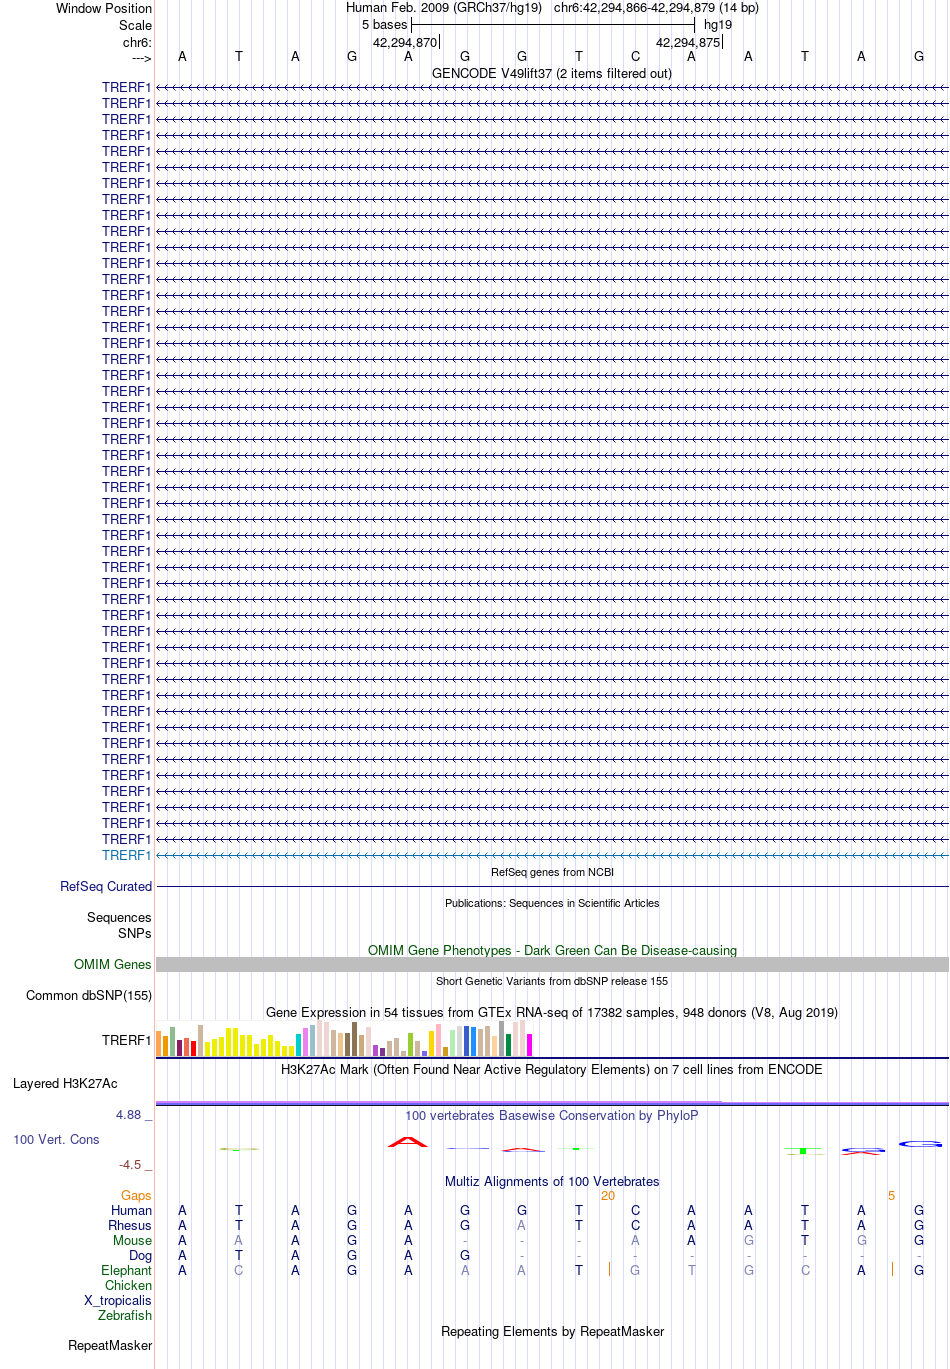The image size is (950, 1369).
Task: Select the Elephant alignment row label
Action: (x=126, y=1270)
